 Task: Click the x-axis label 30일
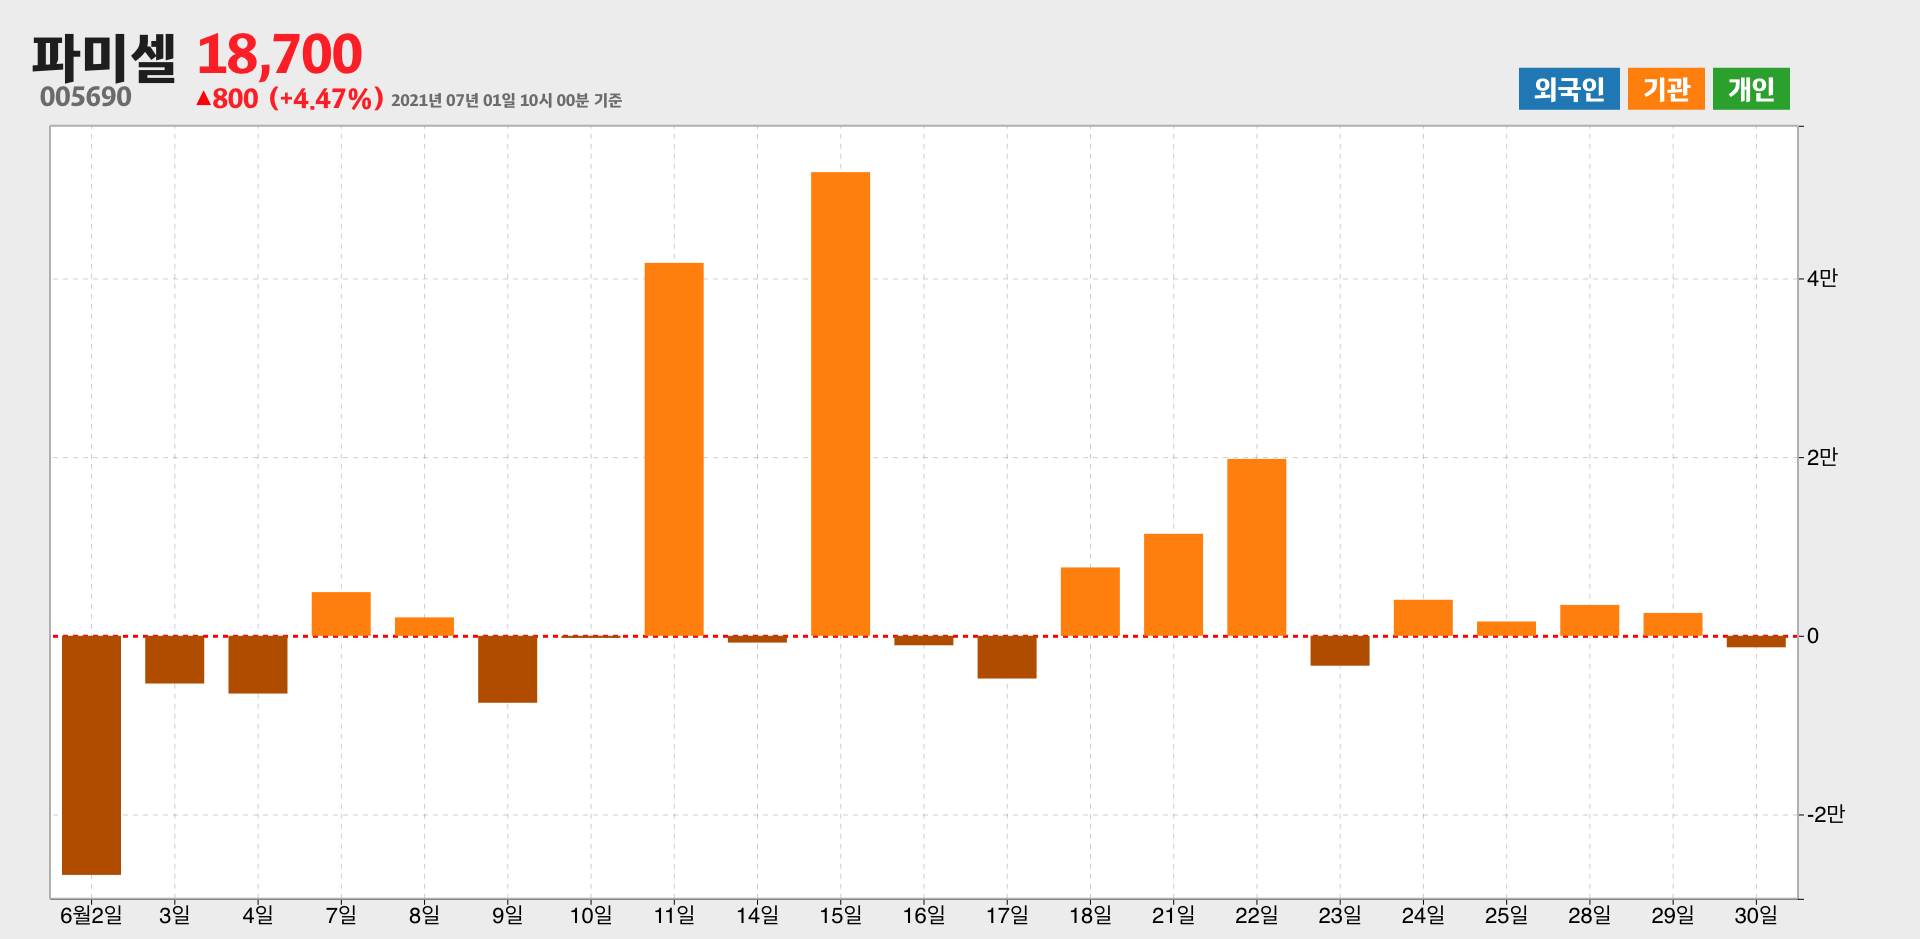tap(1756, 915)
